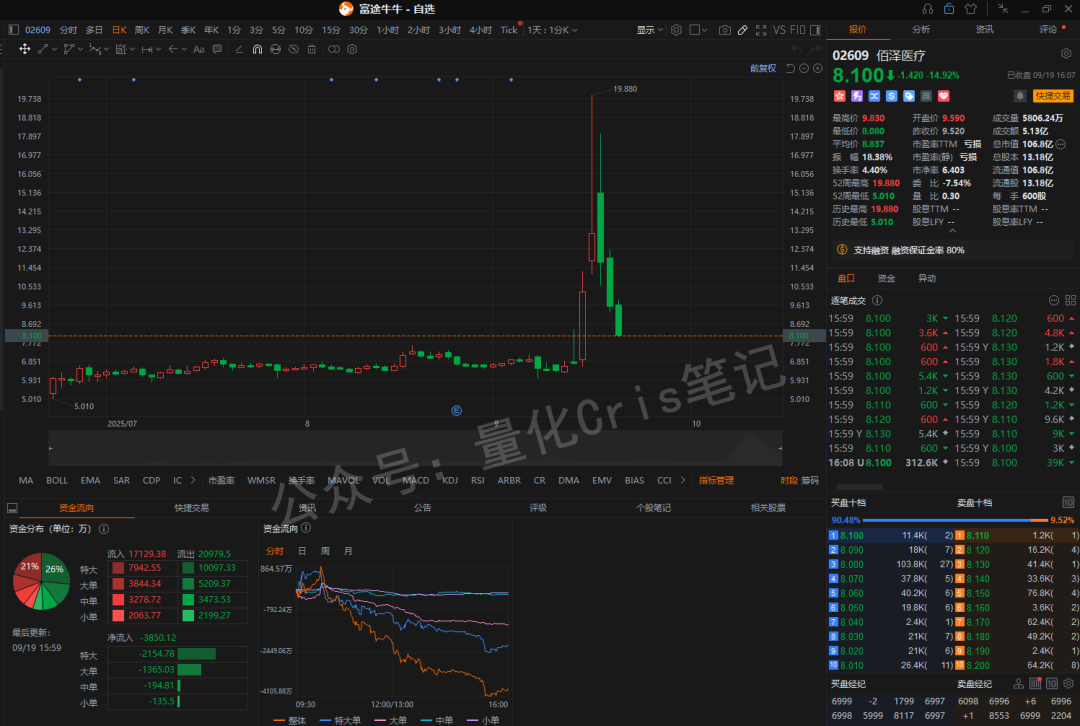Screen dimensions: 1080x726
Task: Open the fullscreen chart view icon
Action: pyautogui.click(x=759, y=29)
